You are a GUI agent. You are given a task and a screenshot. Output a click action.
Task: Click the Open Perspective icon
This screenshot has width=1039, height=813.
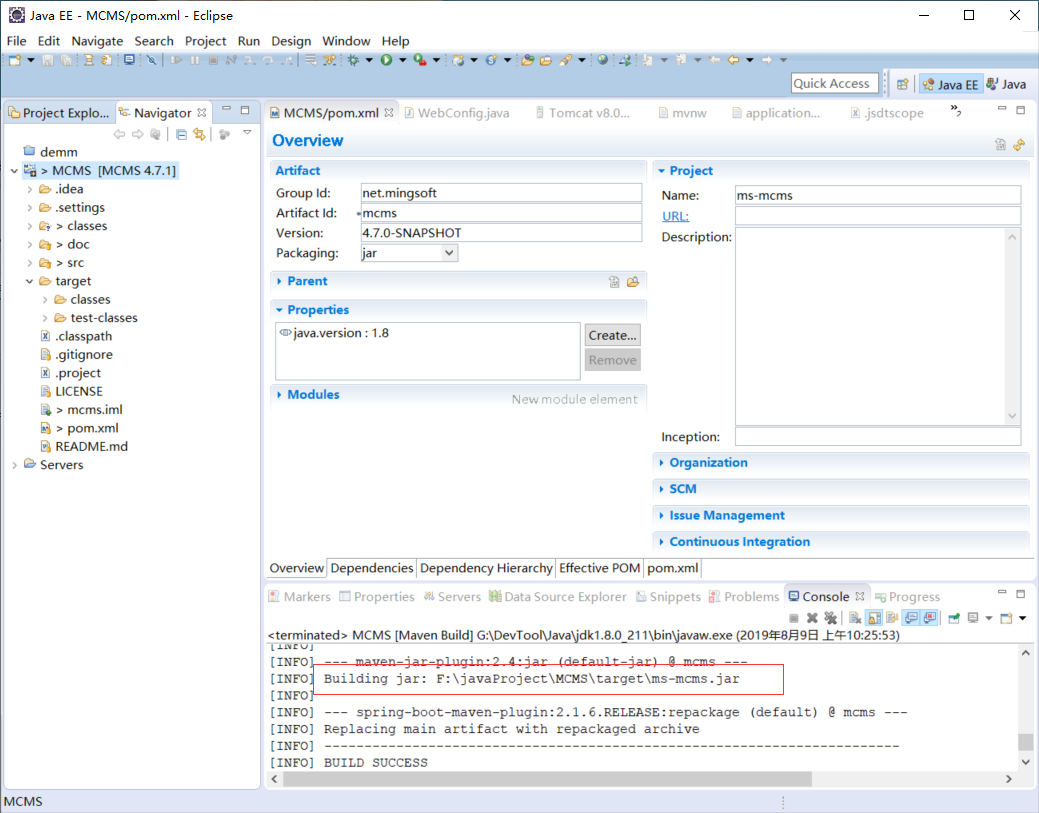tap(902, 84)
